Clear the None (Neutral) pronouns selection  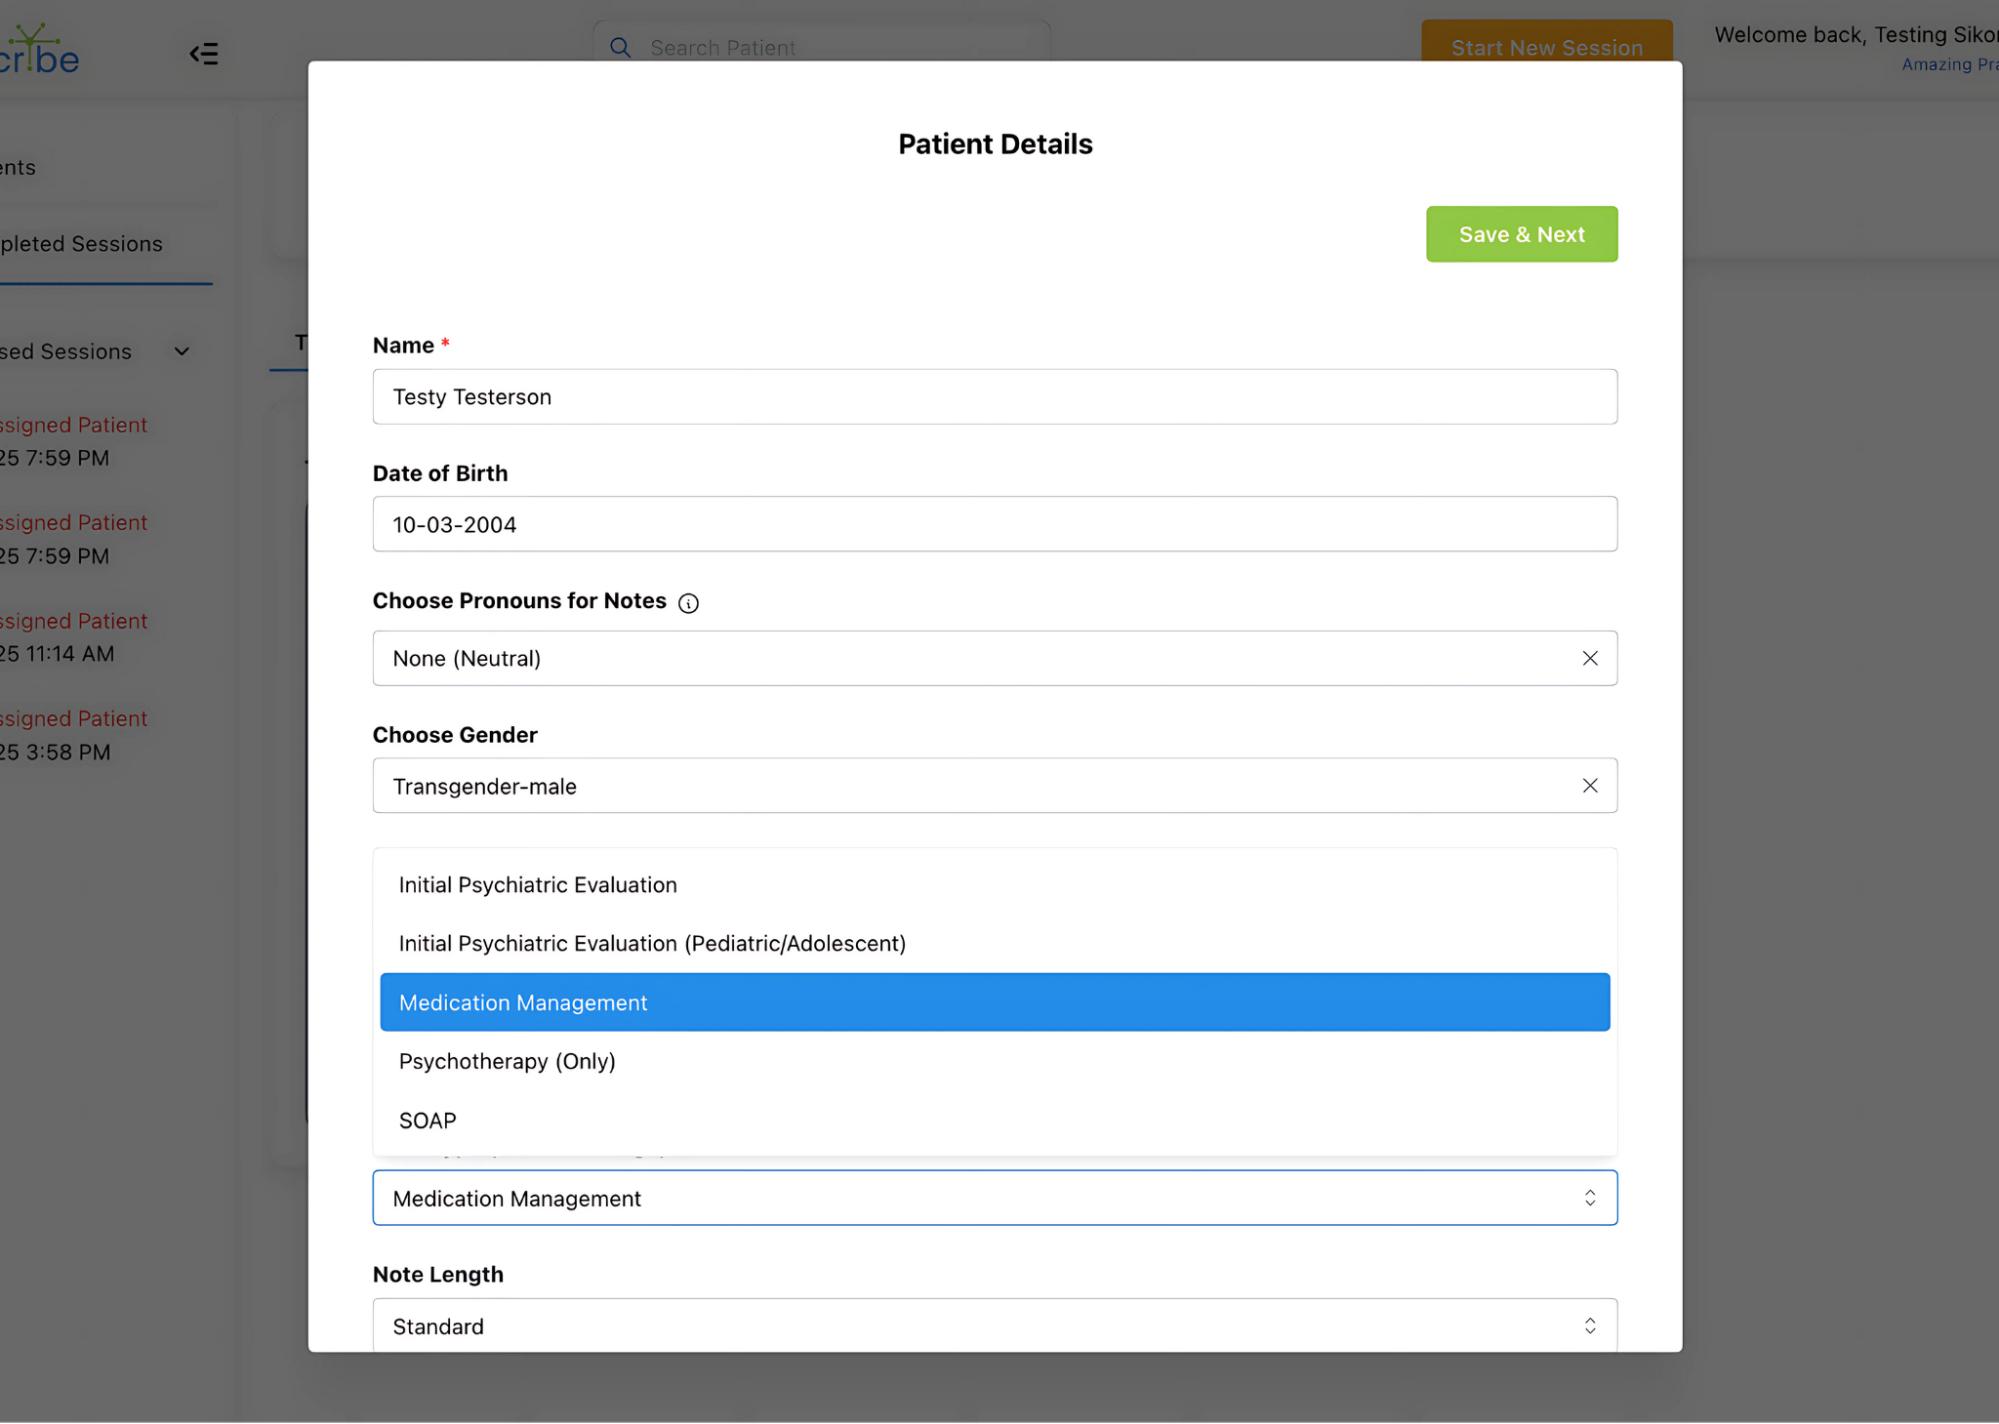pos(1589,658)
